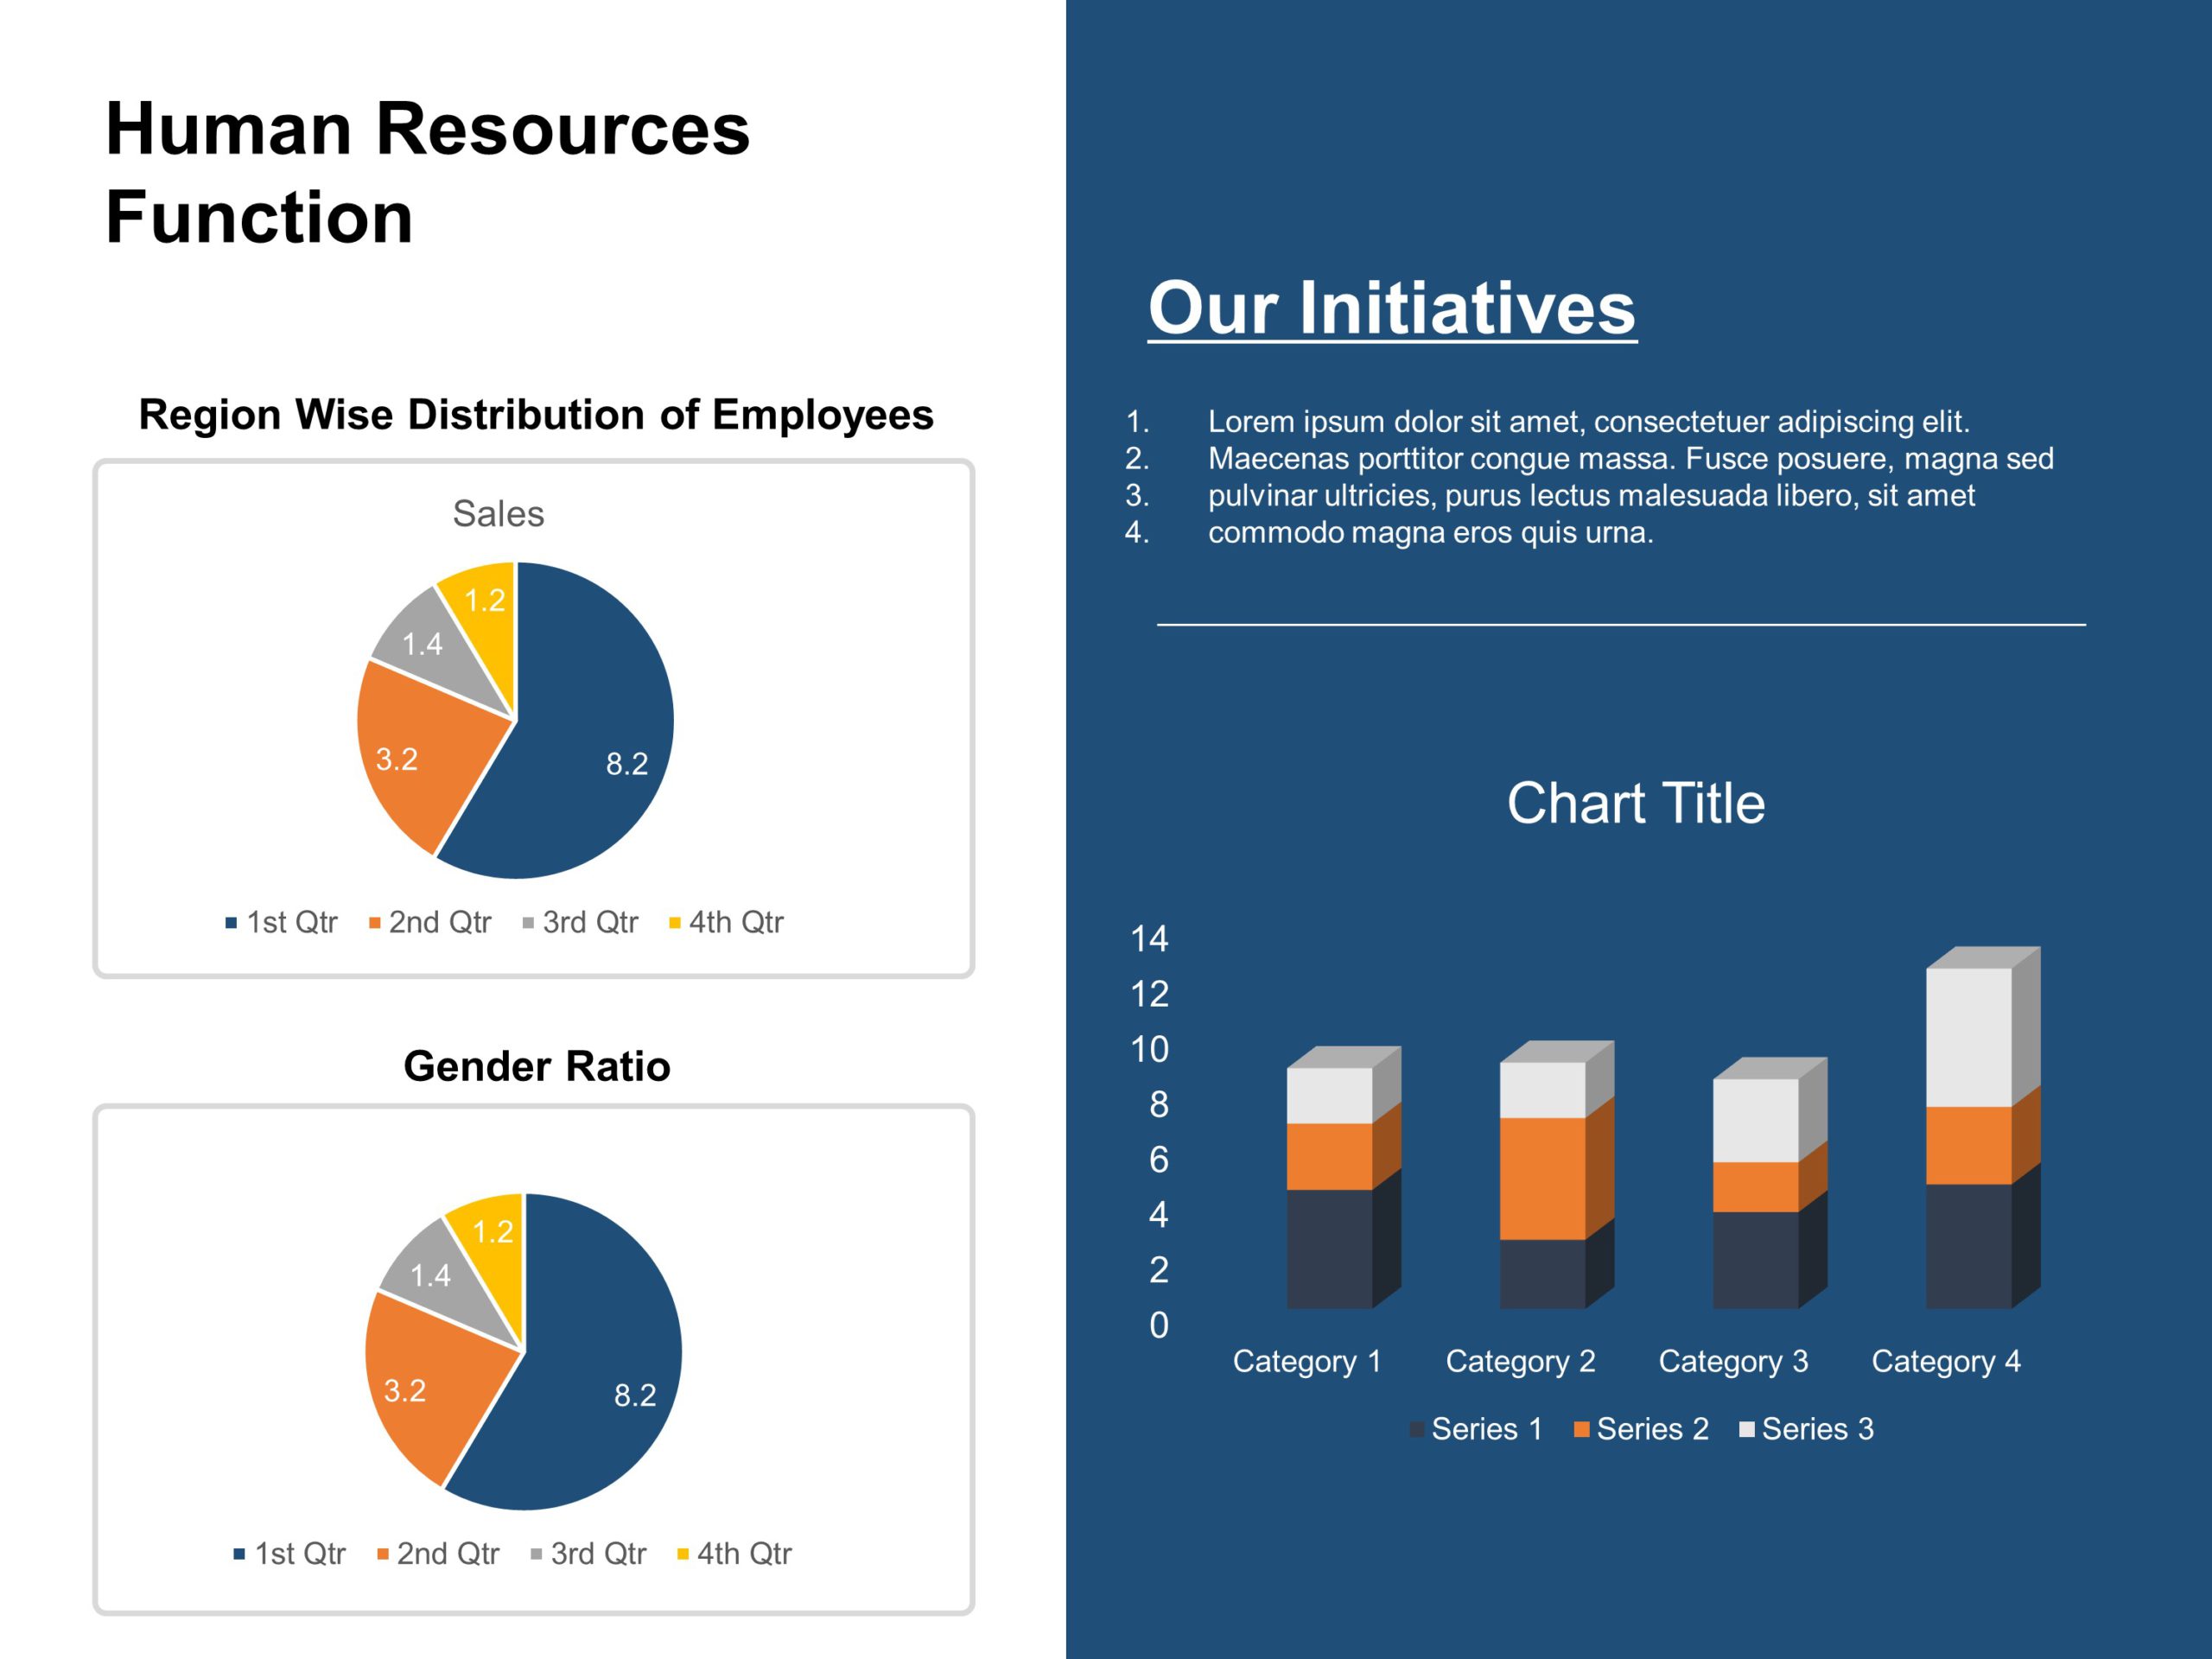Click the Category 1 stacked bar
The image size is (2212, 1659).
pos(1343,1178)
